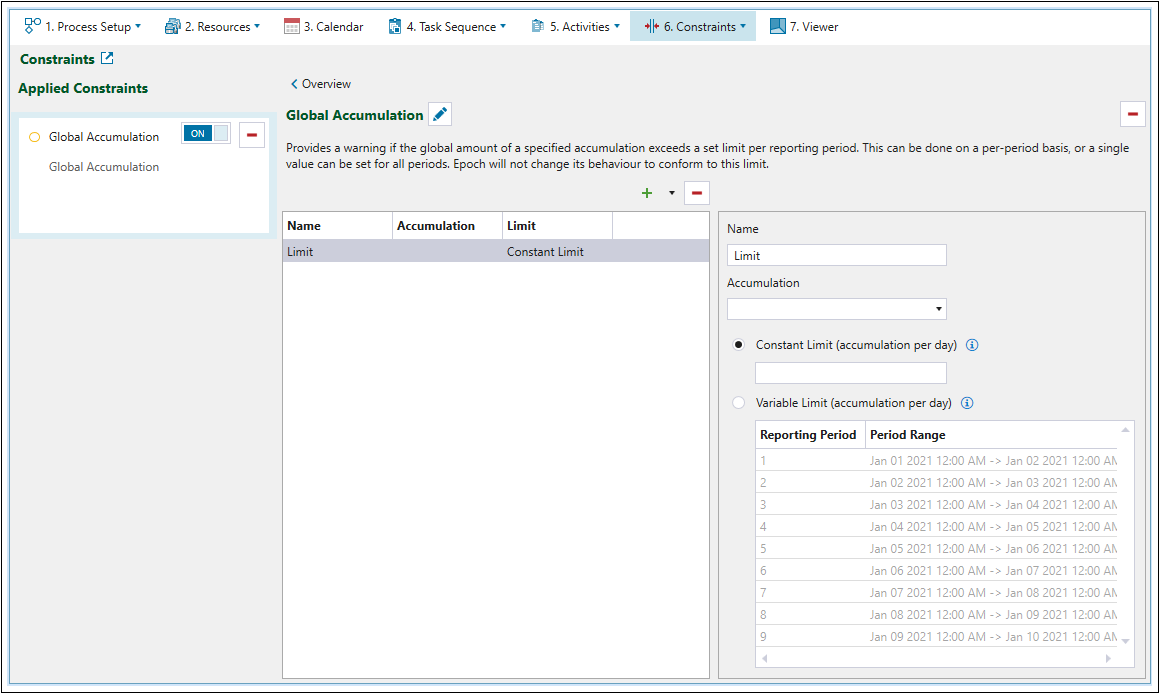Image resolution: width=1161 pixels, height=695 pixels.
Task: Click info icon next to Variable Limit
Action: [x=966, y=403]
